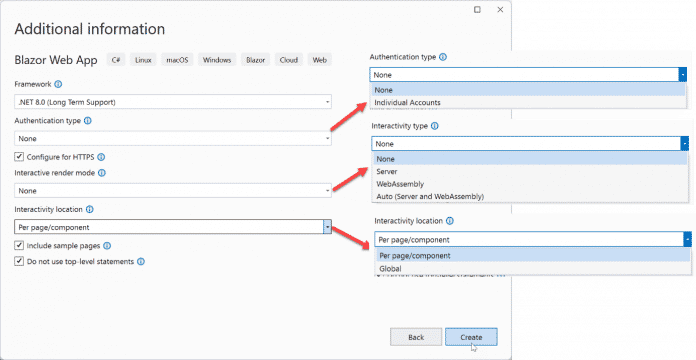Click the arrow of the left Per page/component dropdown
Screen dimensions: 696x360
[327, 227]
